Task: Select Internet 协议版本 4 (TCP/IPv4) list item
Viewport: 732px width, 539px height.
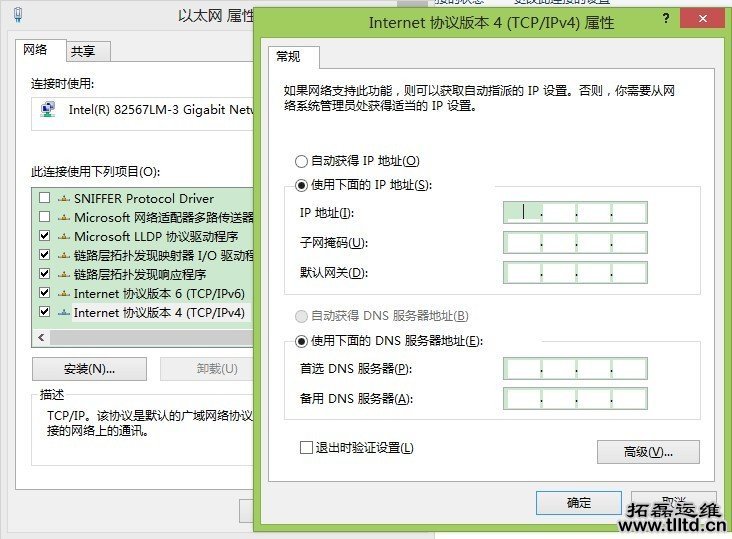Action: (x=159, y=313)
